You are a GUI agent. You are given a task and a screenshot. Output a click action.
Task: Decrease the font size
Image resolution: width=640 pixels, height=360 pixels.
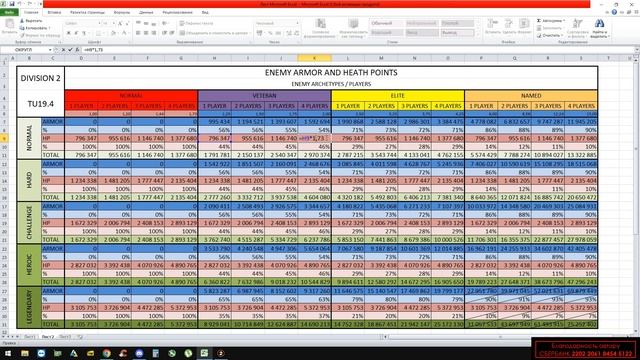(127, 24)
